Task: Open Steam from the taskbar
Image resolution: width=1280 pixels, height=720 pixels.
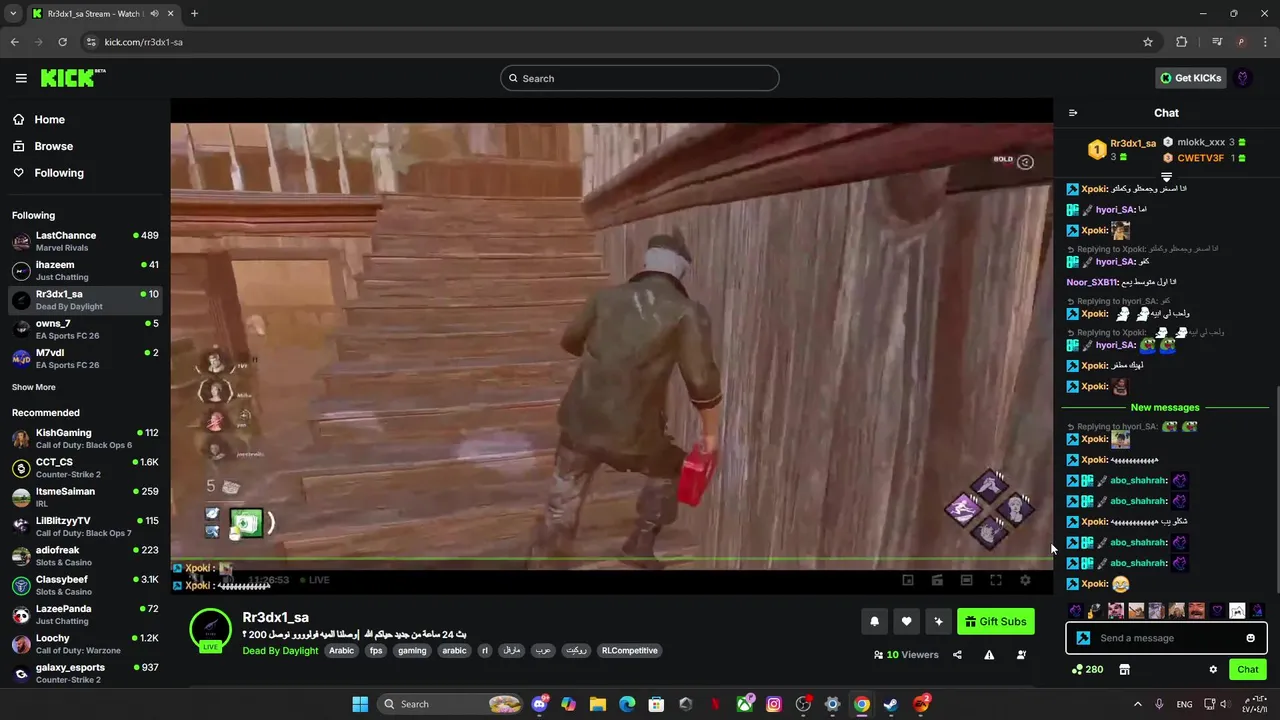Action: [x=891, y=704]
